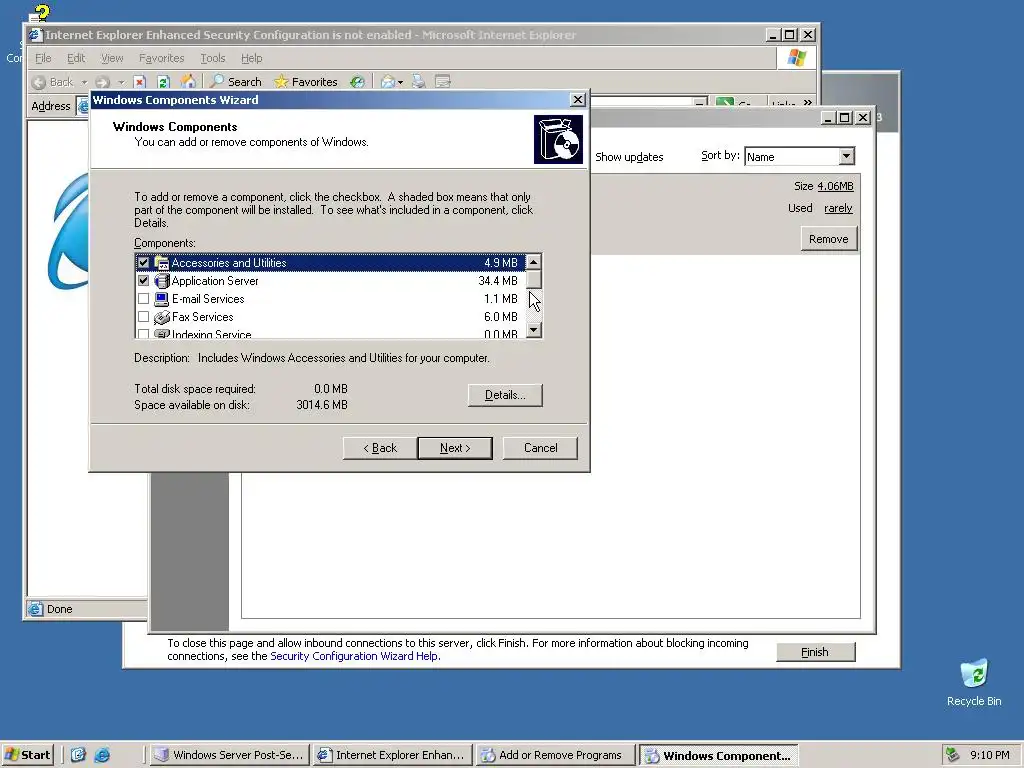Switch to Add or Remove Programs taskbar button
This screenshot has width=1024, height=768.
(x=555, y=755)
